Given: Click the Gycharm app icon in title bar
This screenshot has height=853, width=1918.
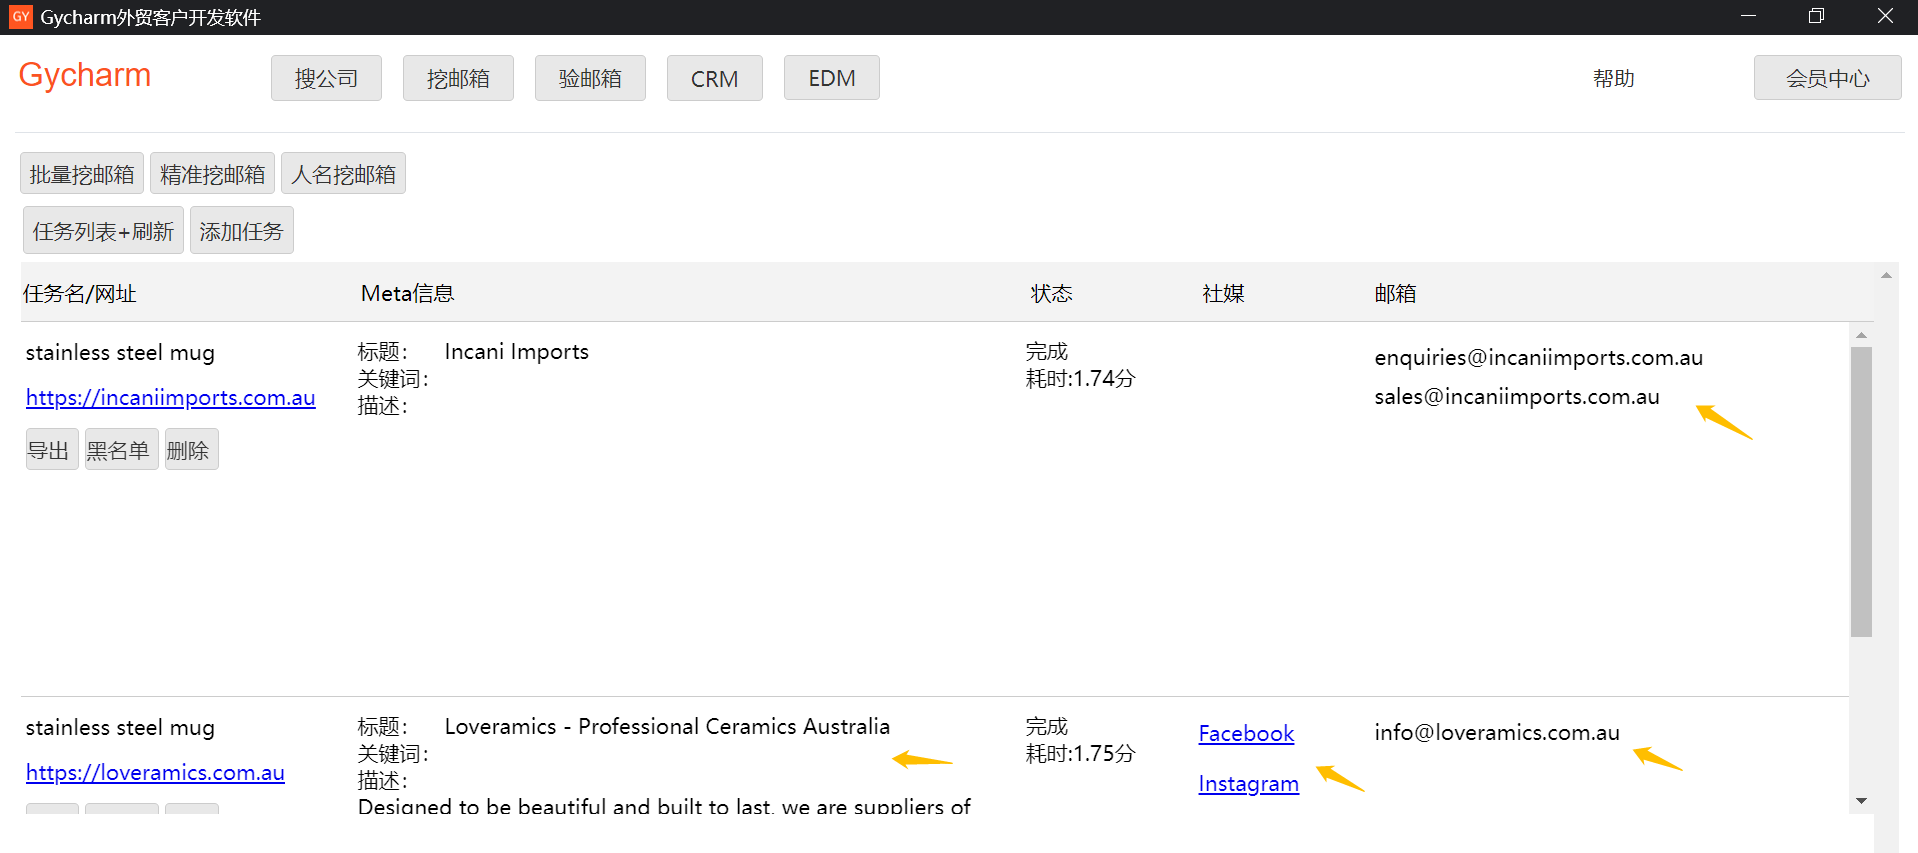Looking at the screenshot, I should [x=21, y=17].
